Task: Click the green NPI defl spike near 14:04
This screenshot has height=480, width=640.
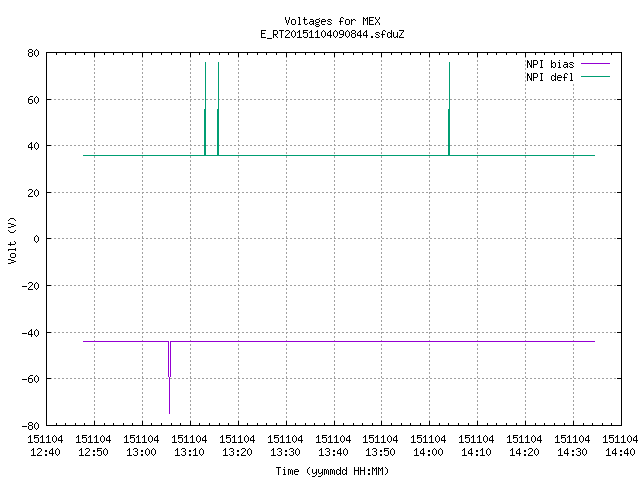Action: point(449,109)
